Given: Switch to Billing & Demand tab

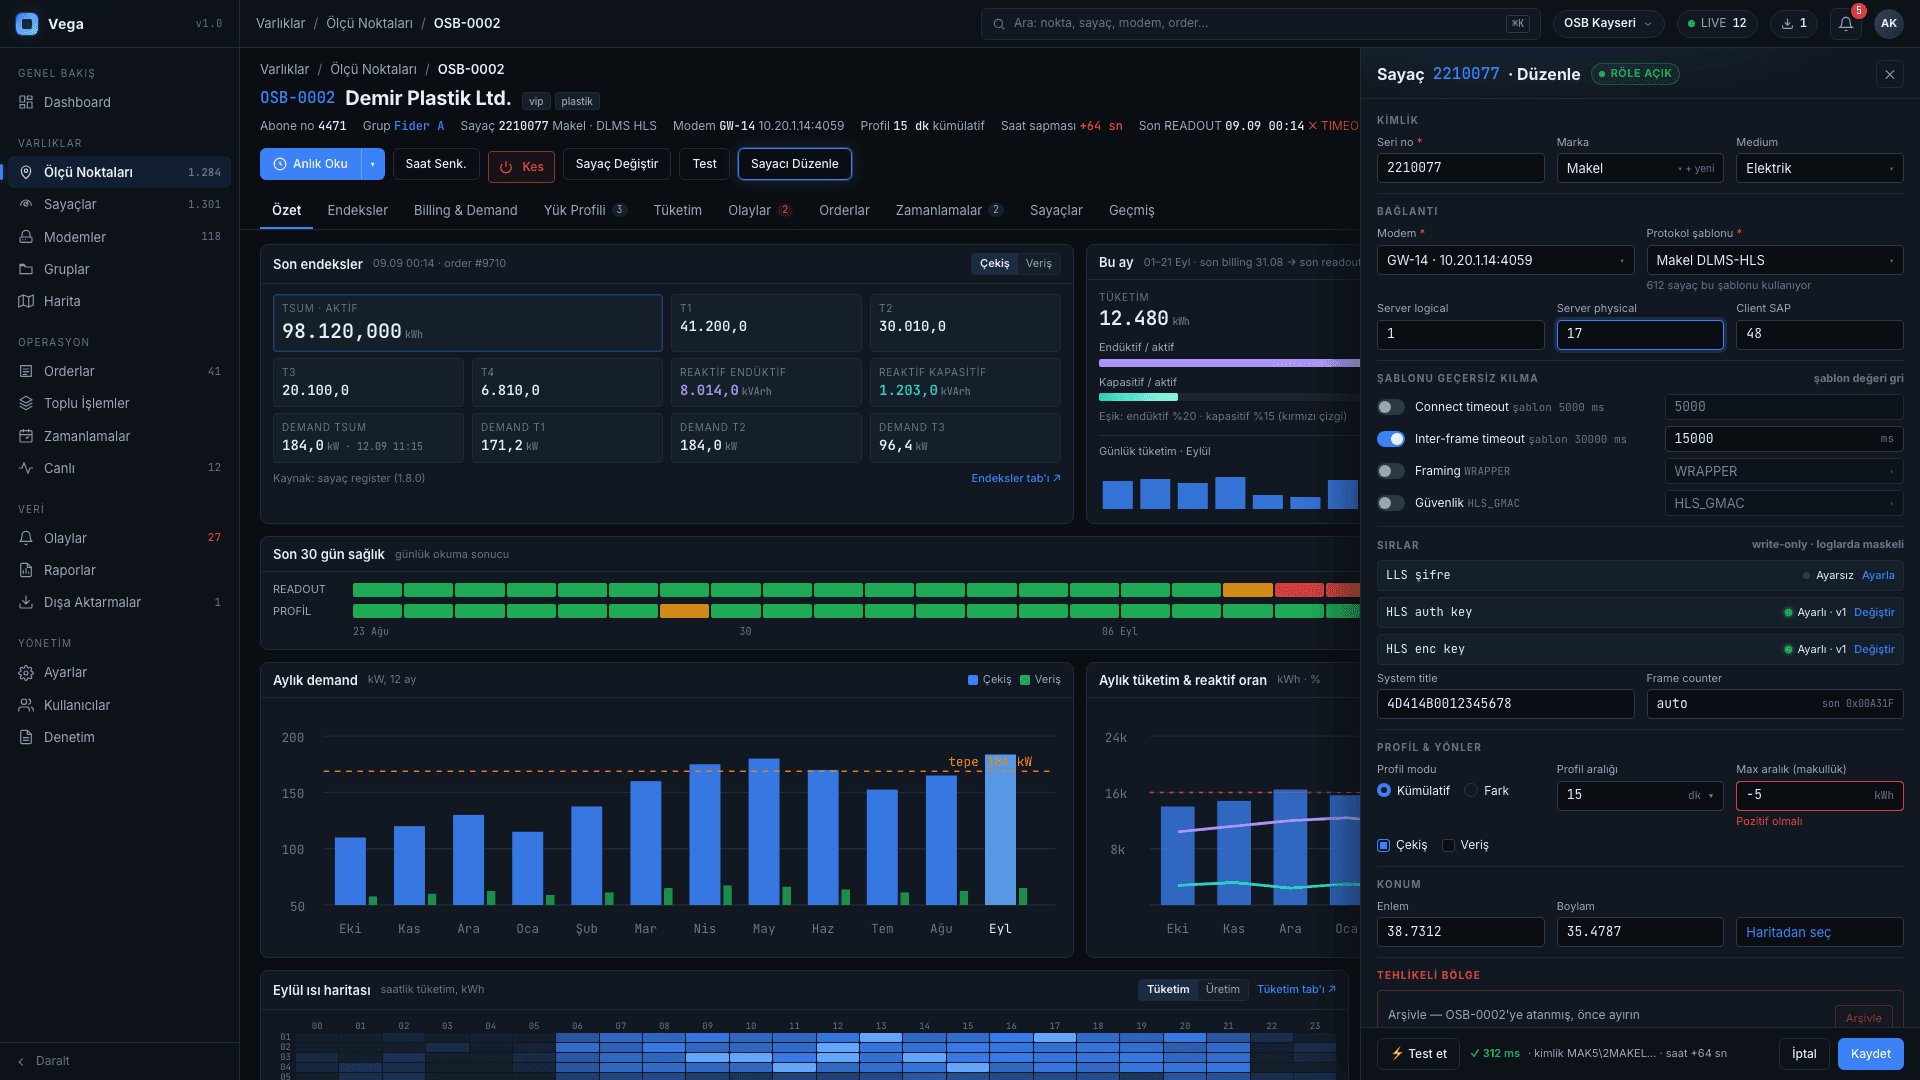Looking at the screenshot, I should [466, 210].
